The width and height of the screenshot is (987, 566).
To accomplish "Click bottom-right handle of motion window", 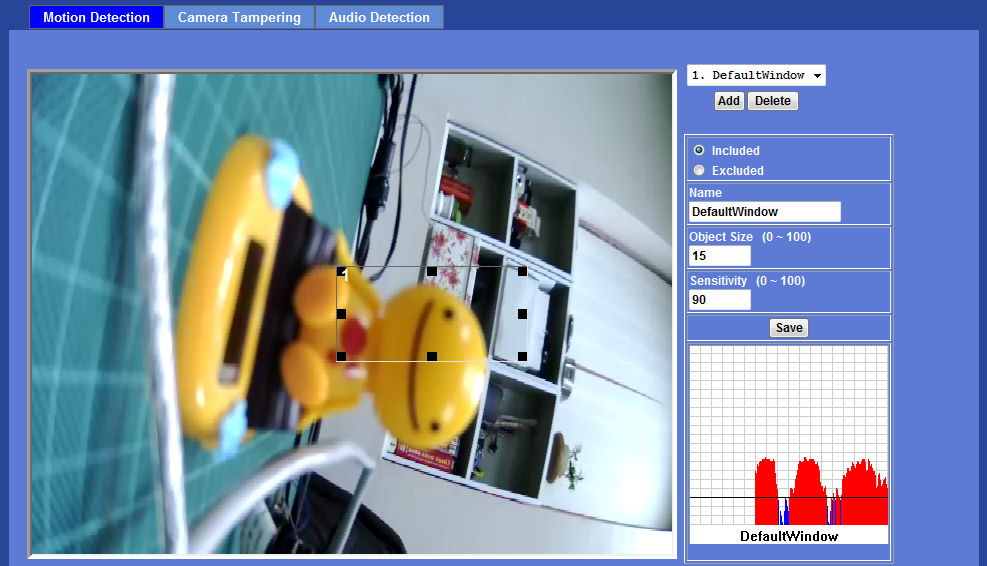I will tap(522, 356).
